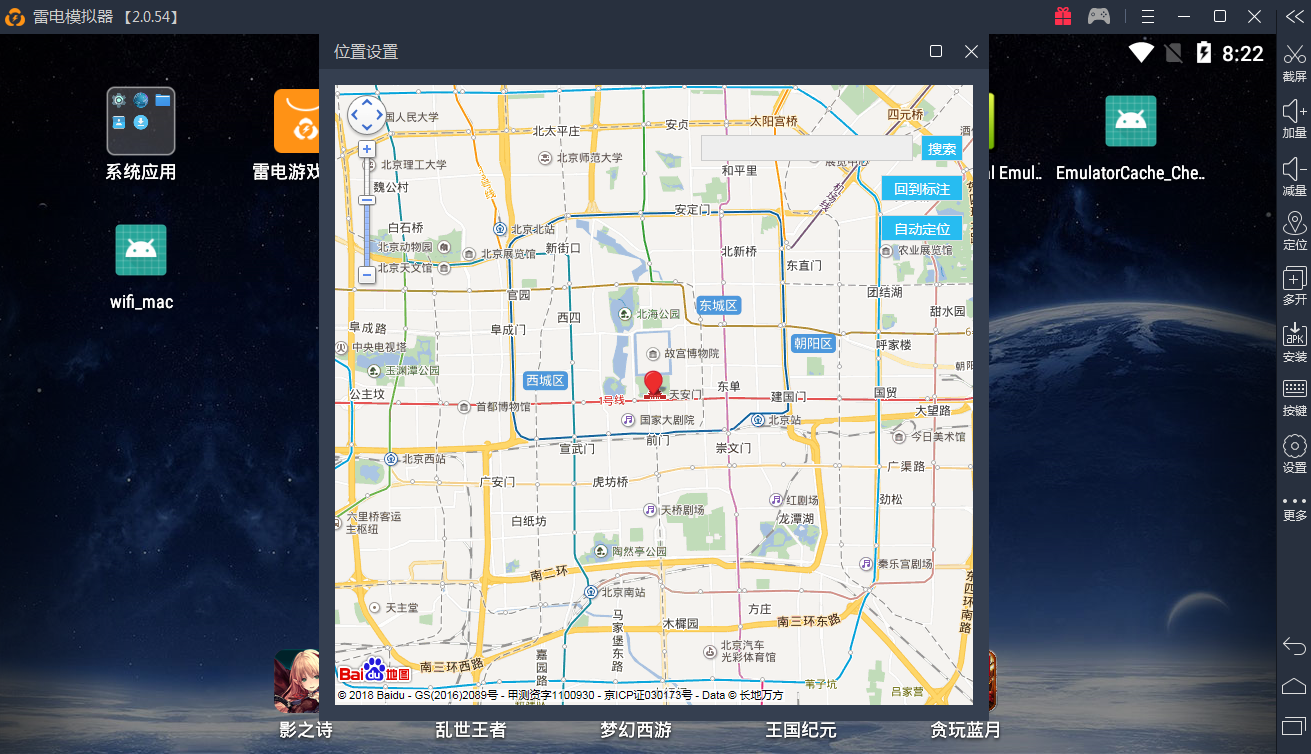Tap the Android recent apps button

[x=1294, y=725]
